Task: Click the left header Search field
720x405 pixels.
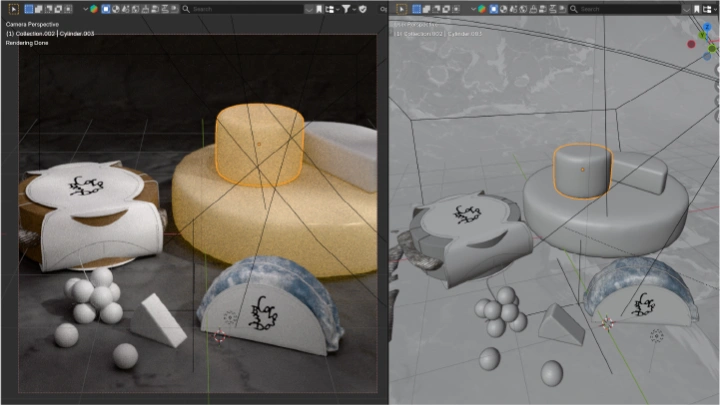Action: (x=250, y=9)
